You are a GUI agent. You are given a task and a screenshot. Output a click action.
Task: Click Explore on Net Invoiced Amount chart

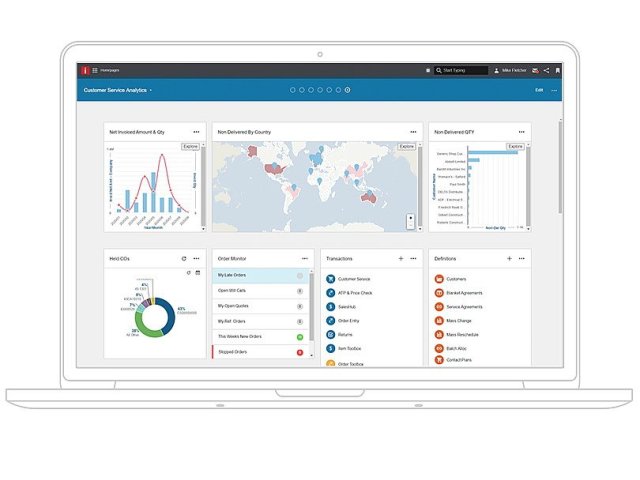tap(190, 147)
